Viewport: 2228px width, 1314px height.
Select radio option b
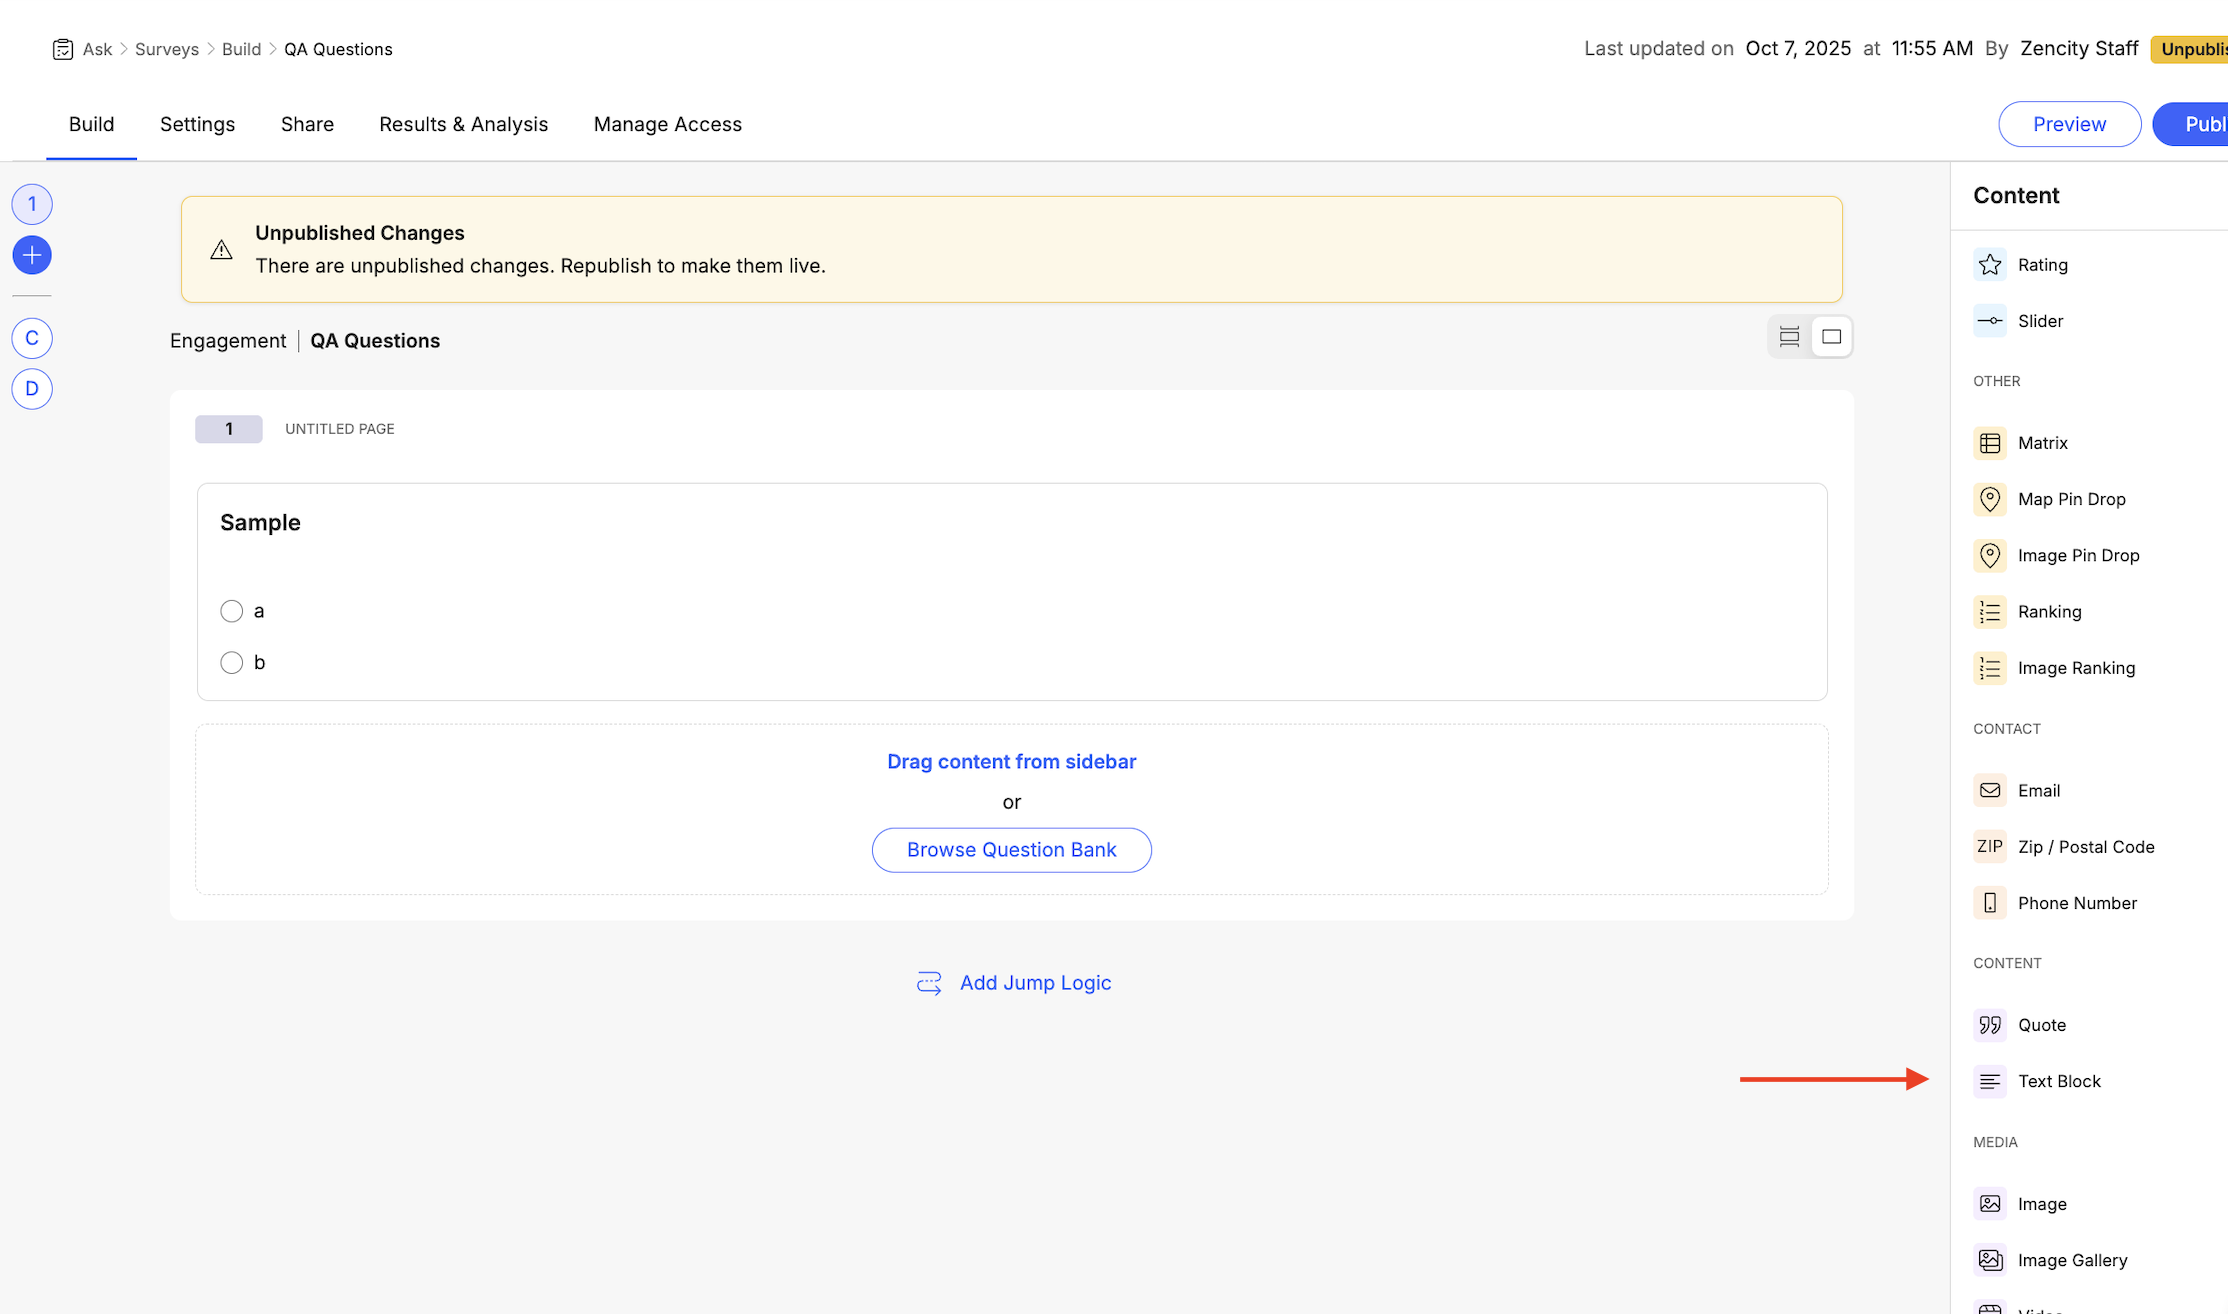click(231, 663)
